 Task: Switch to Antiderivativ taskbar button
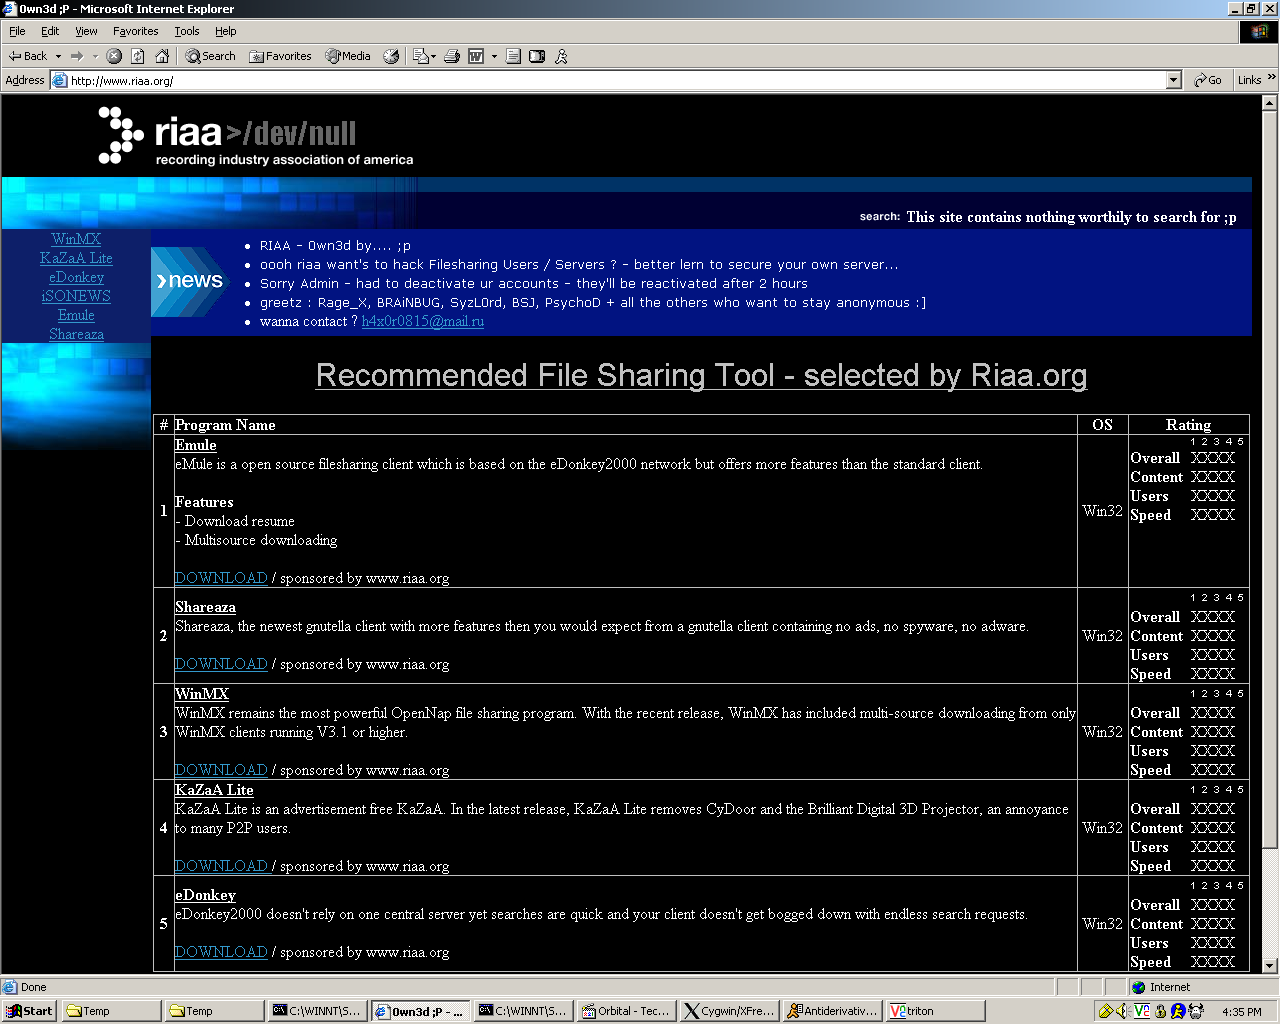point(833,1011)
